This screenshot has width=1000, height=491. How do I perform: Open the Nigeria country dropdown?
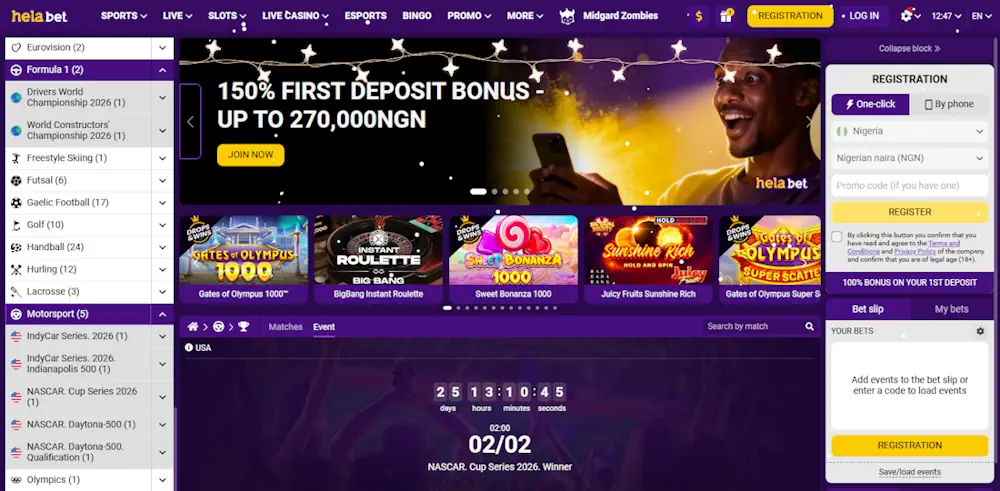[910, 131]
